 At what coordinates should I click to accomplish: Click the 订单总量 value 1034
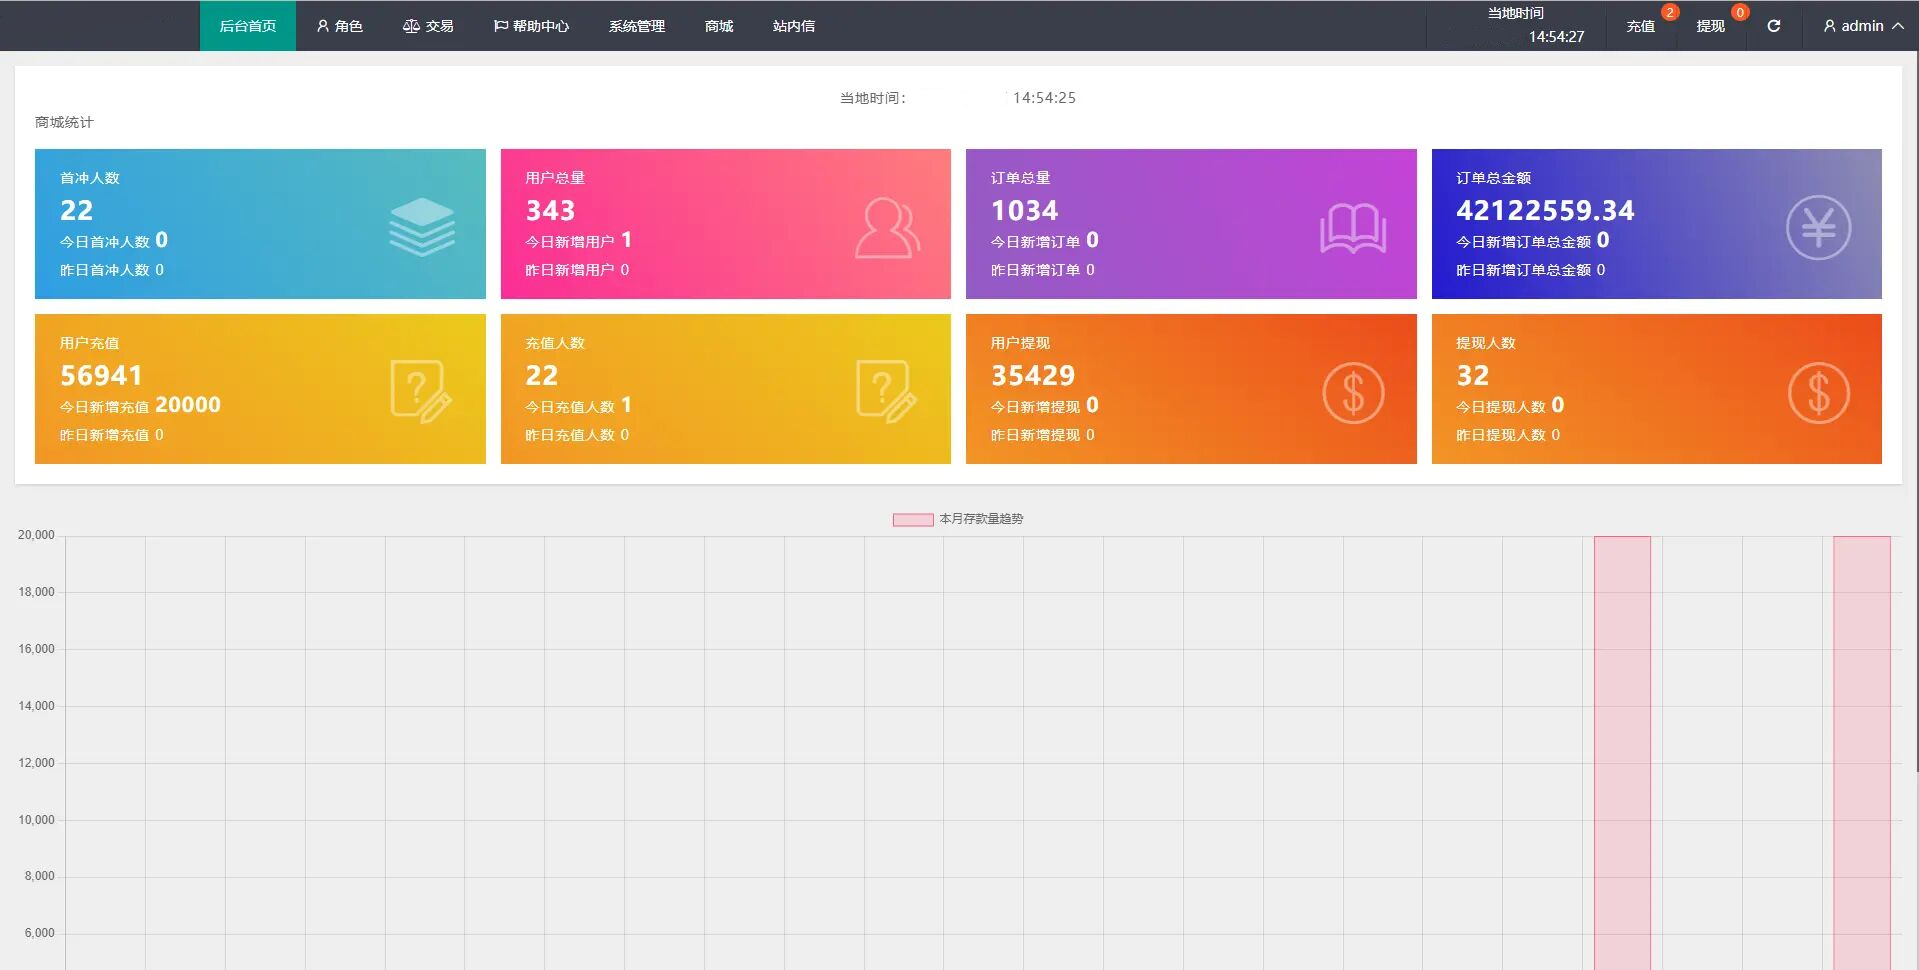pos(1024,211)
